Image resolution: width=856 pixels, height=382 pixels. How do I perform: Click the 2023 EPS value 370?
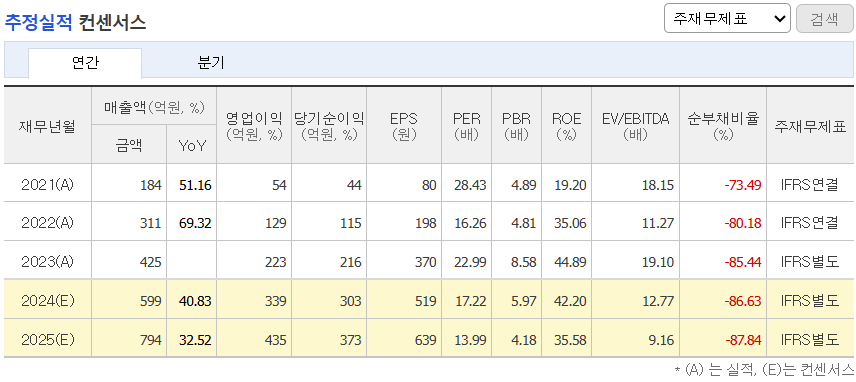click(426, 263)
